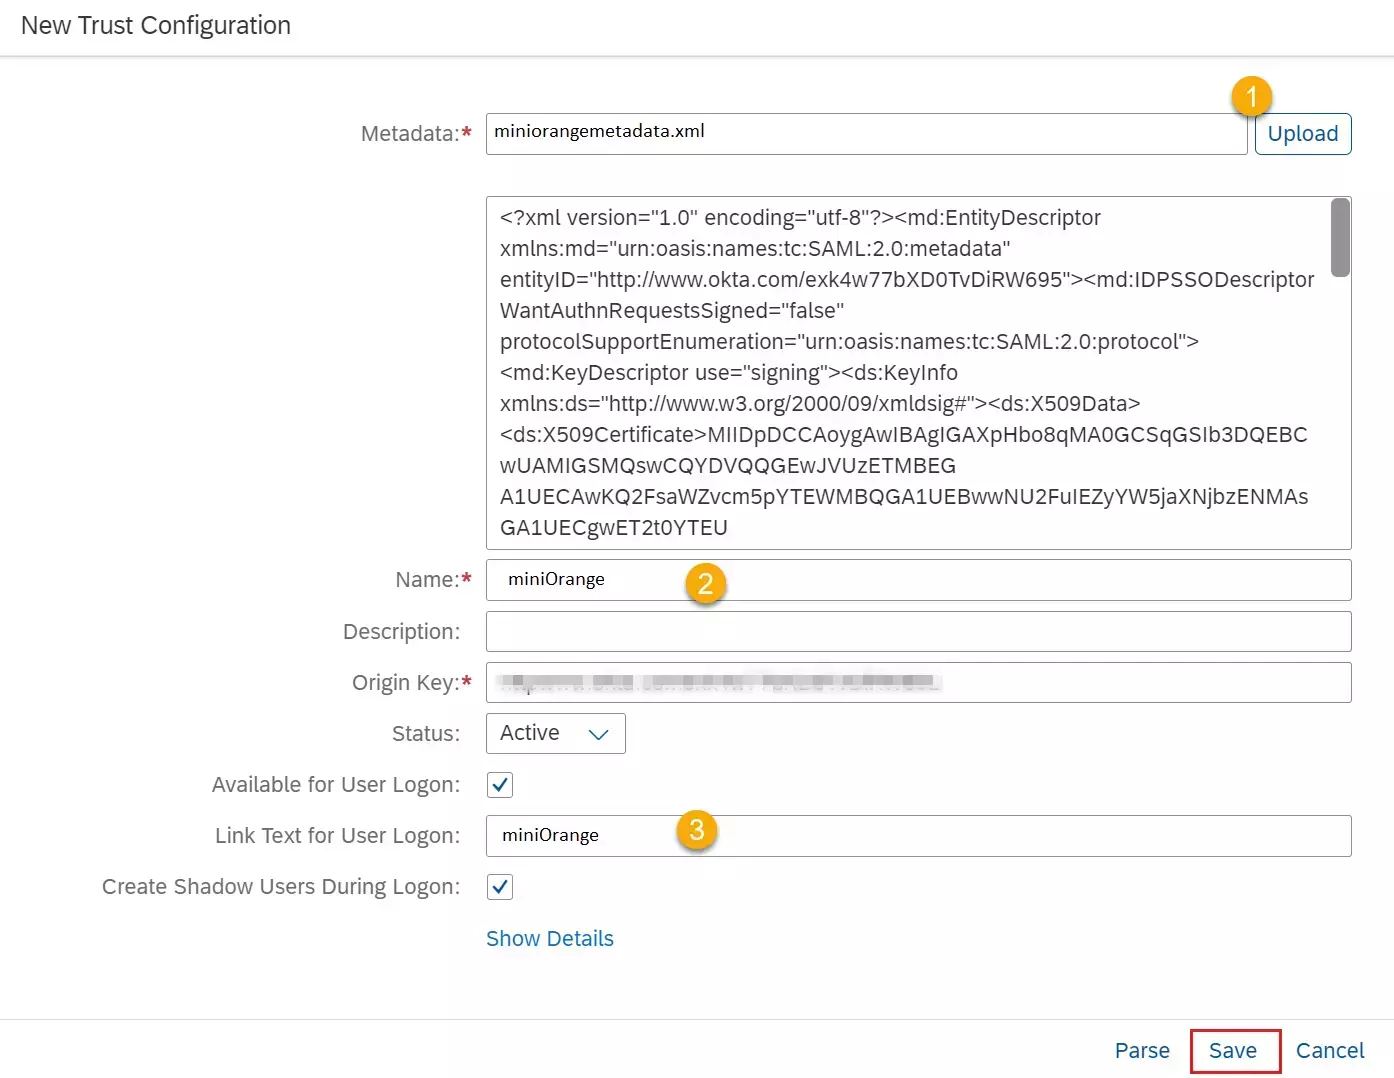This screenshot has width=1394, height=1078.
Task: Click the orange step 3 badge
Action: click(x=696, y=830)
